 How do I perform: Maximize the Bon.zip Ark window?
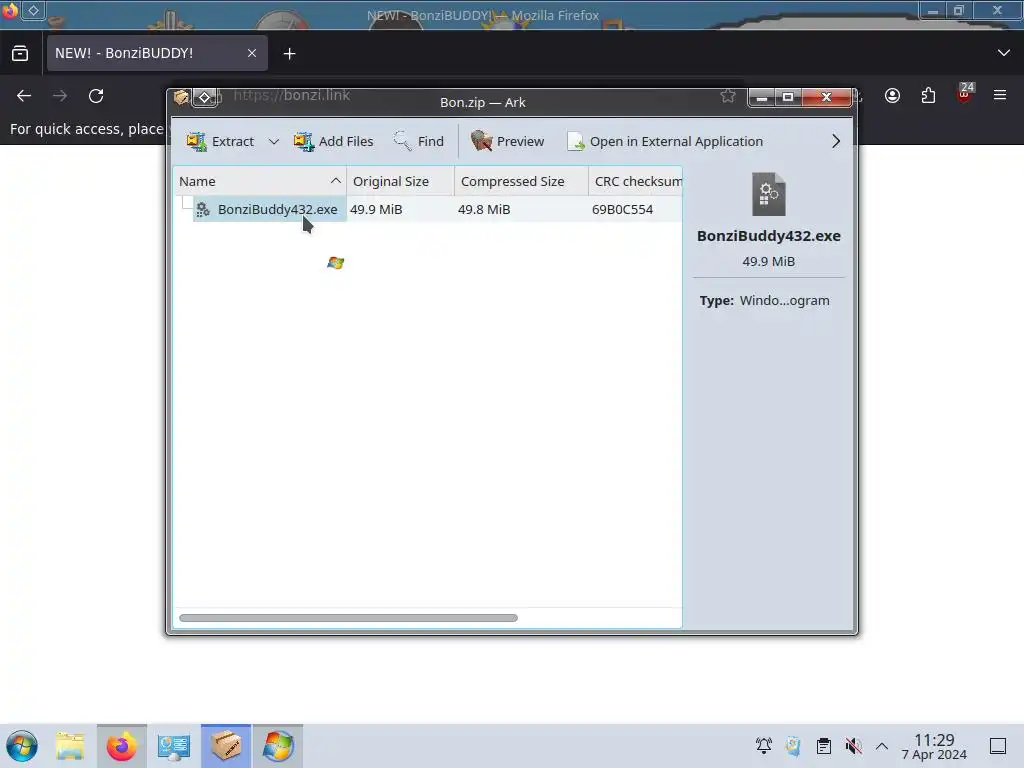tap(788, 97)
